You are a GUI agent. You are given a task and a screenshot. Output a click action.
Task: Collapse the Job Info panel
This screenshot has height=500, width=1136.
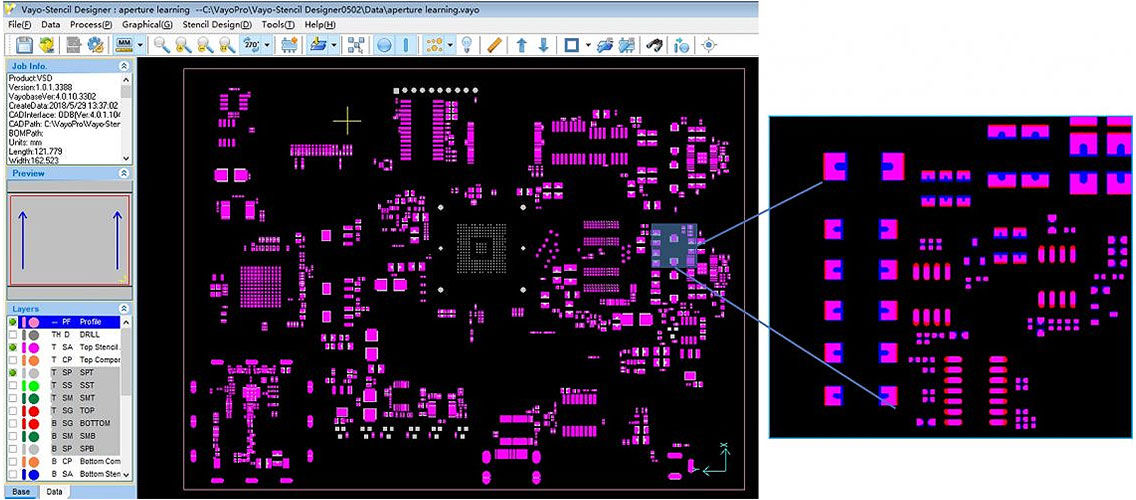click(124, 65)
